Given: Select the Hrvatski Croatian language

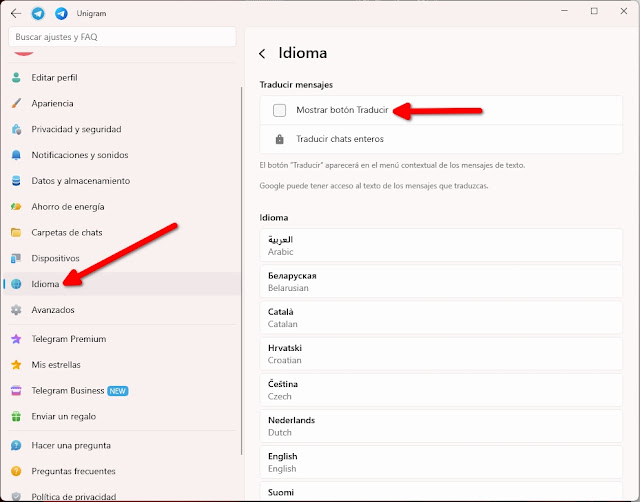Looking at the screenshot, I should pyautogui.click(x=441, y=354).
